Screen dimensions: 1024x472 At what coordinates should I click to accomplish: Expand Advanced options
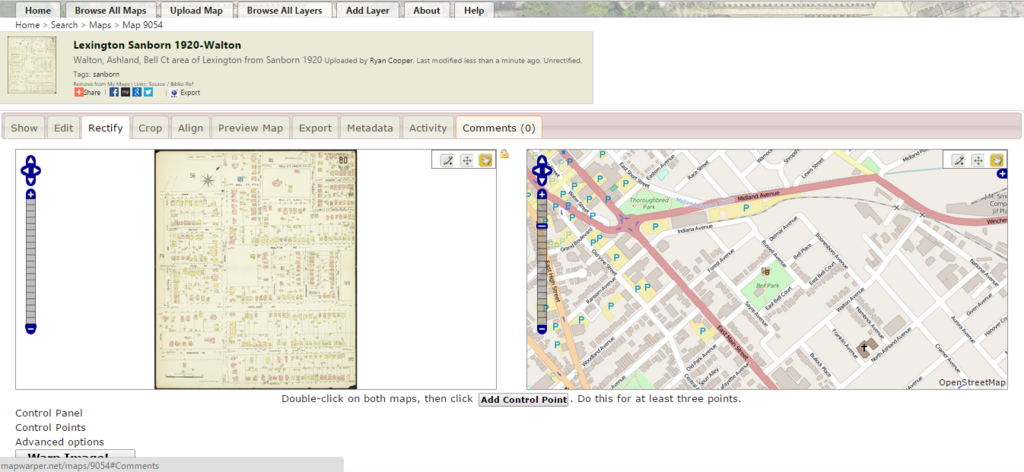[x=59, y=442]
